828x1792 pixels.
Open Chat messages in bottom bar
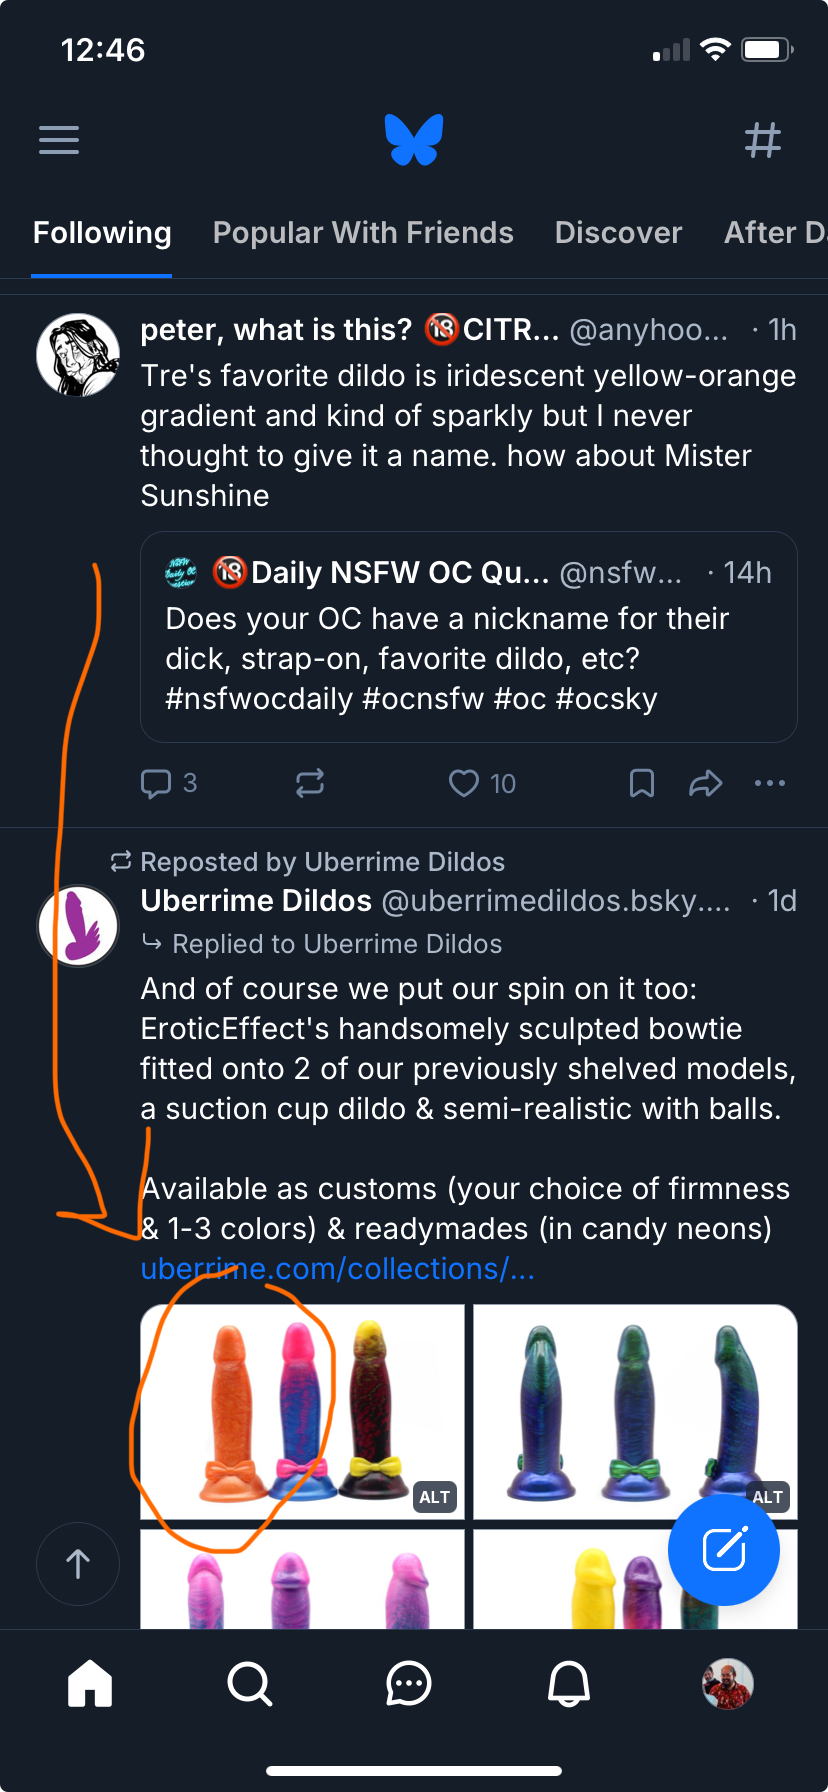coord(409,1683)
